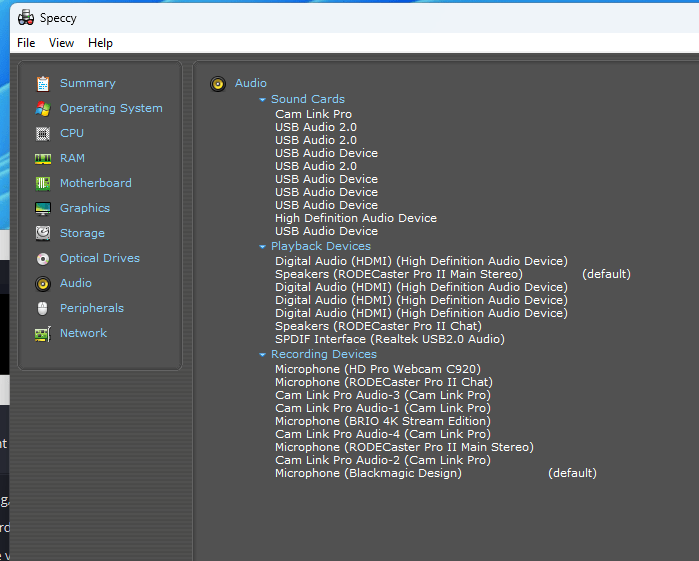699x561 pixels.
Task: Click the Motherboard circuit icon
Action: 43,183
